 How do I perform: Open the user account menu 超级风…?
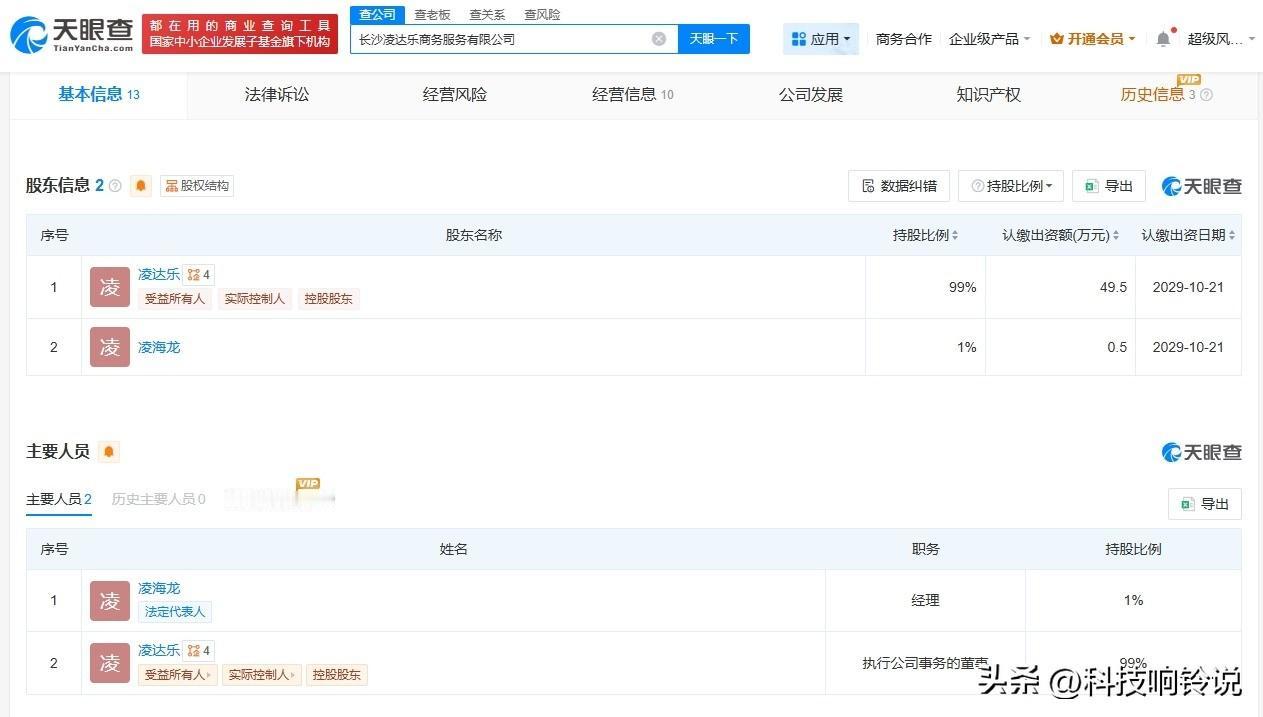pyautogui.click(x=1219, y=39)
